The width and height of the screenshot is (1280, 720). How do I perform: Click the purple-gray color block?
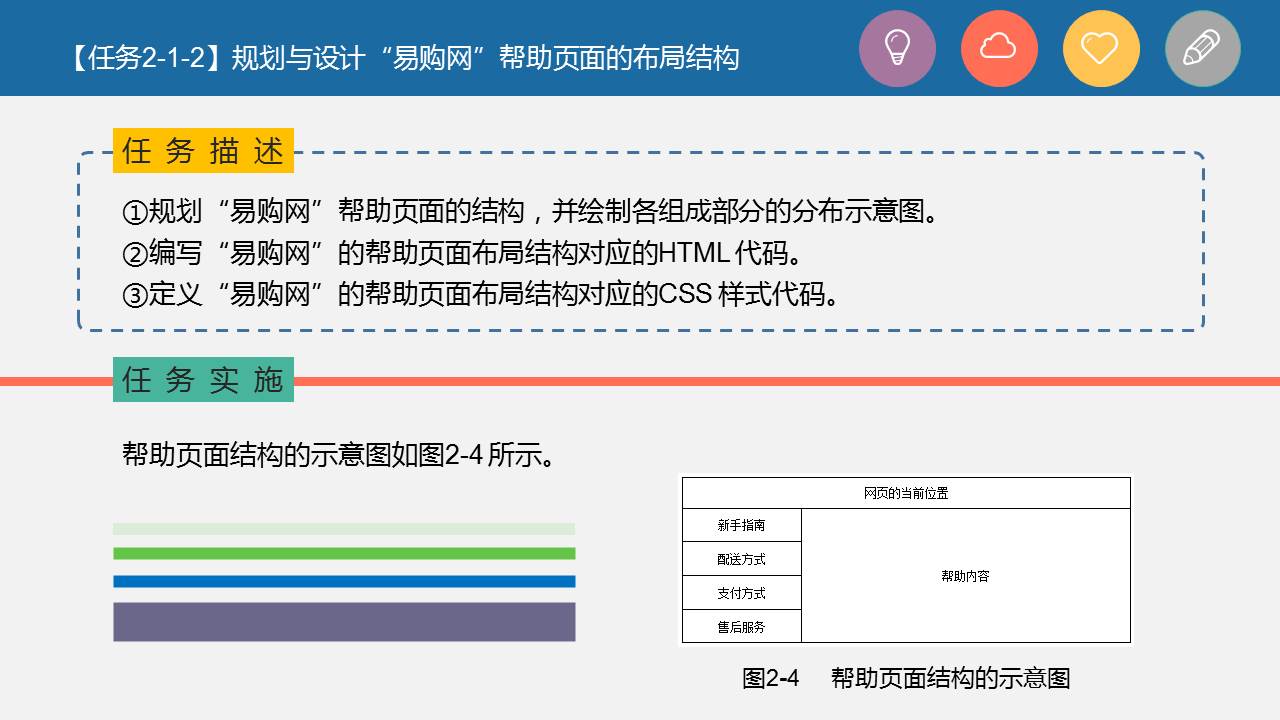(x=344, y=621)
